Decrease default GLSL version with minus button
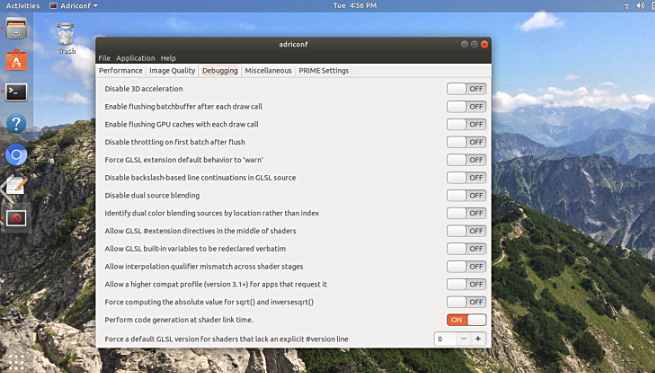This screenshot has height=373, width=655. tap(463, 339)
